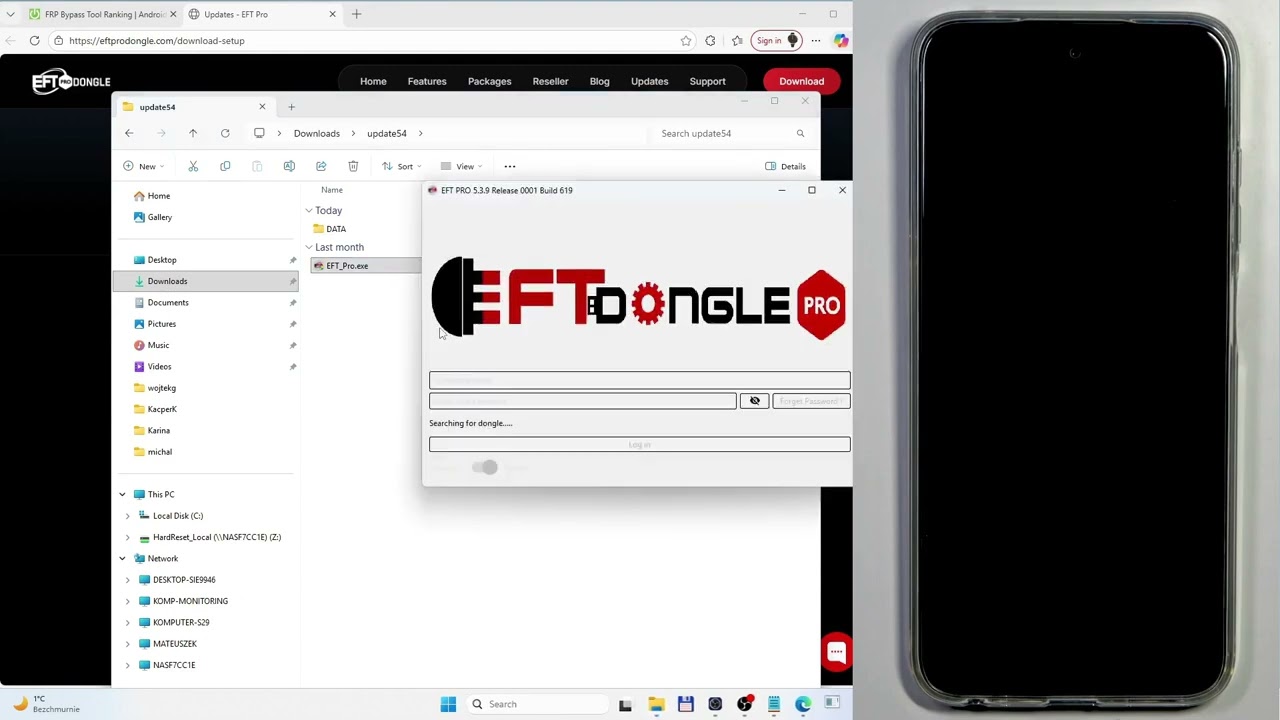1280x720 pixels.
Task: Open the Reseller page on EFT website
Action: point(550,81)
